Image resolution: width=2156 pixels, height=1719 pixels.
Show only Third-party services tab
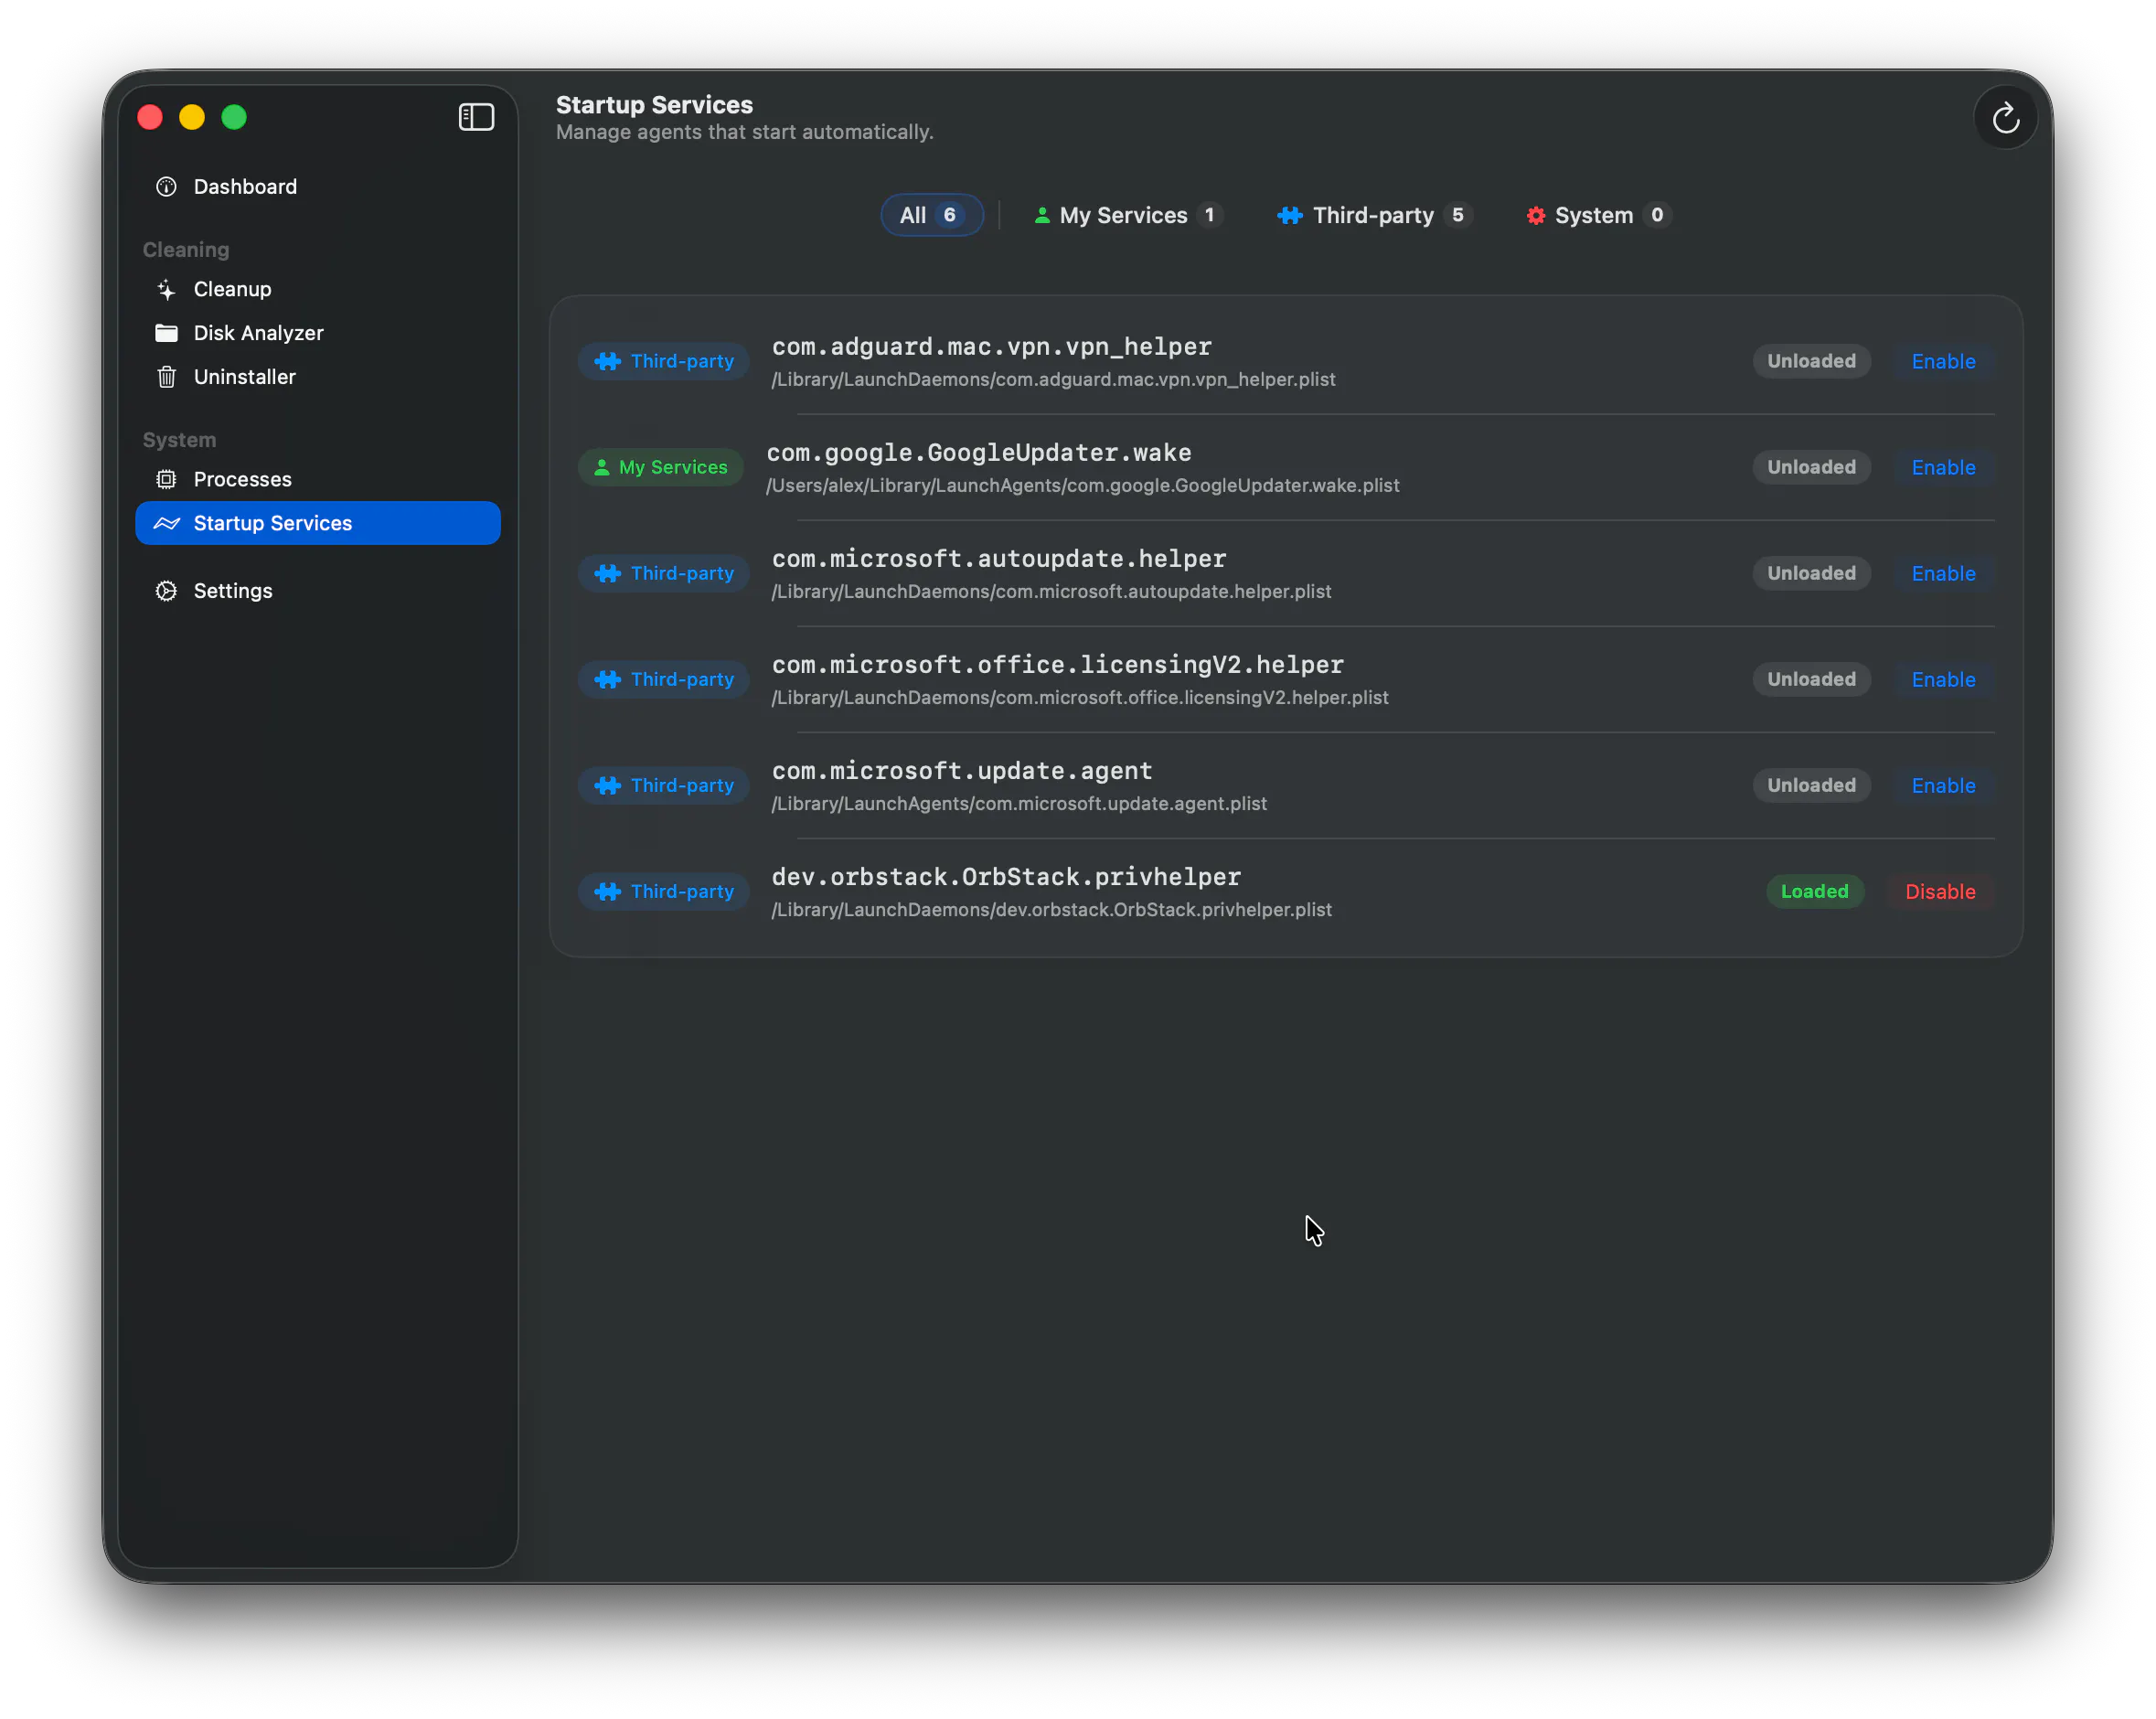pyautogui.click(x=1374, y=215)
